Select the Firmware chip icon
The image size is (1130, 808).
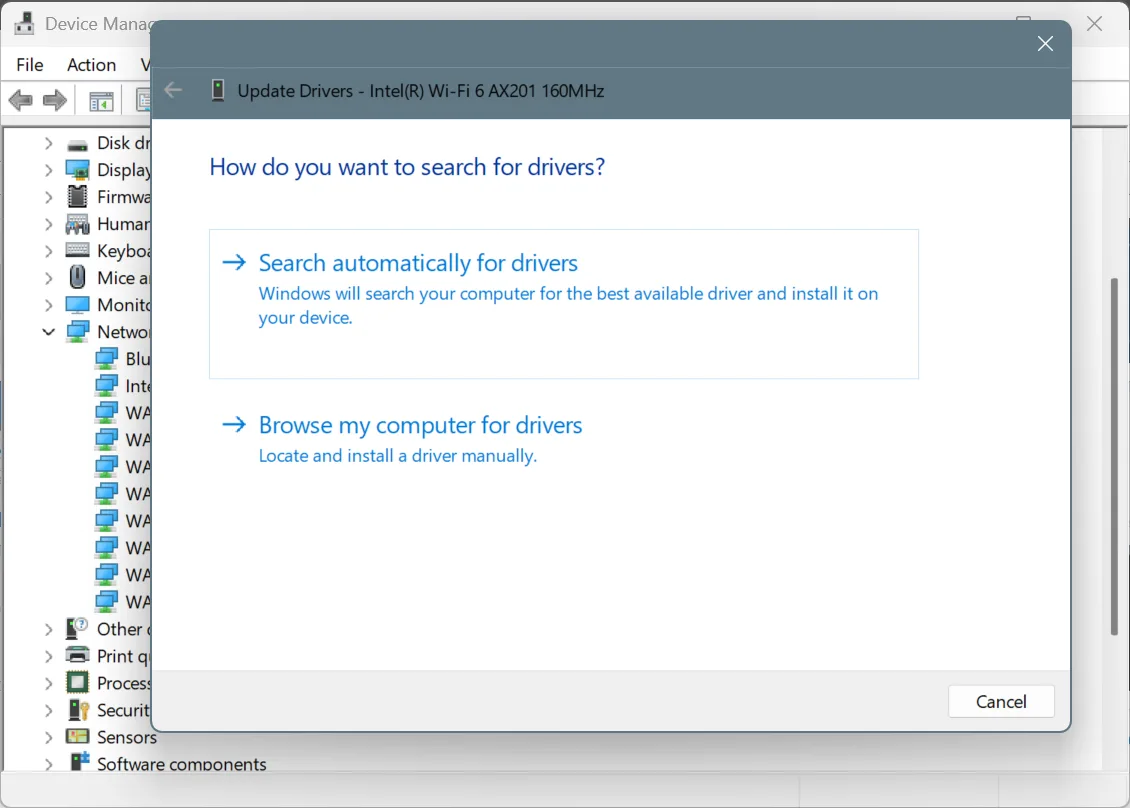[x=77, y=197]
